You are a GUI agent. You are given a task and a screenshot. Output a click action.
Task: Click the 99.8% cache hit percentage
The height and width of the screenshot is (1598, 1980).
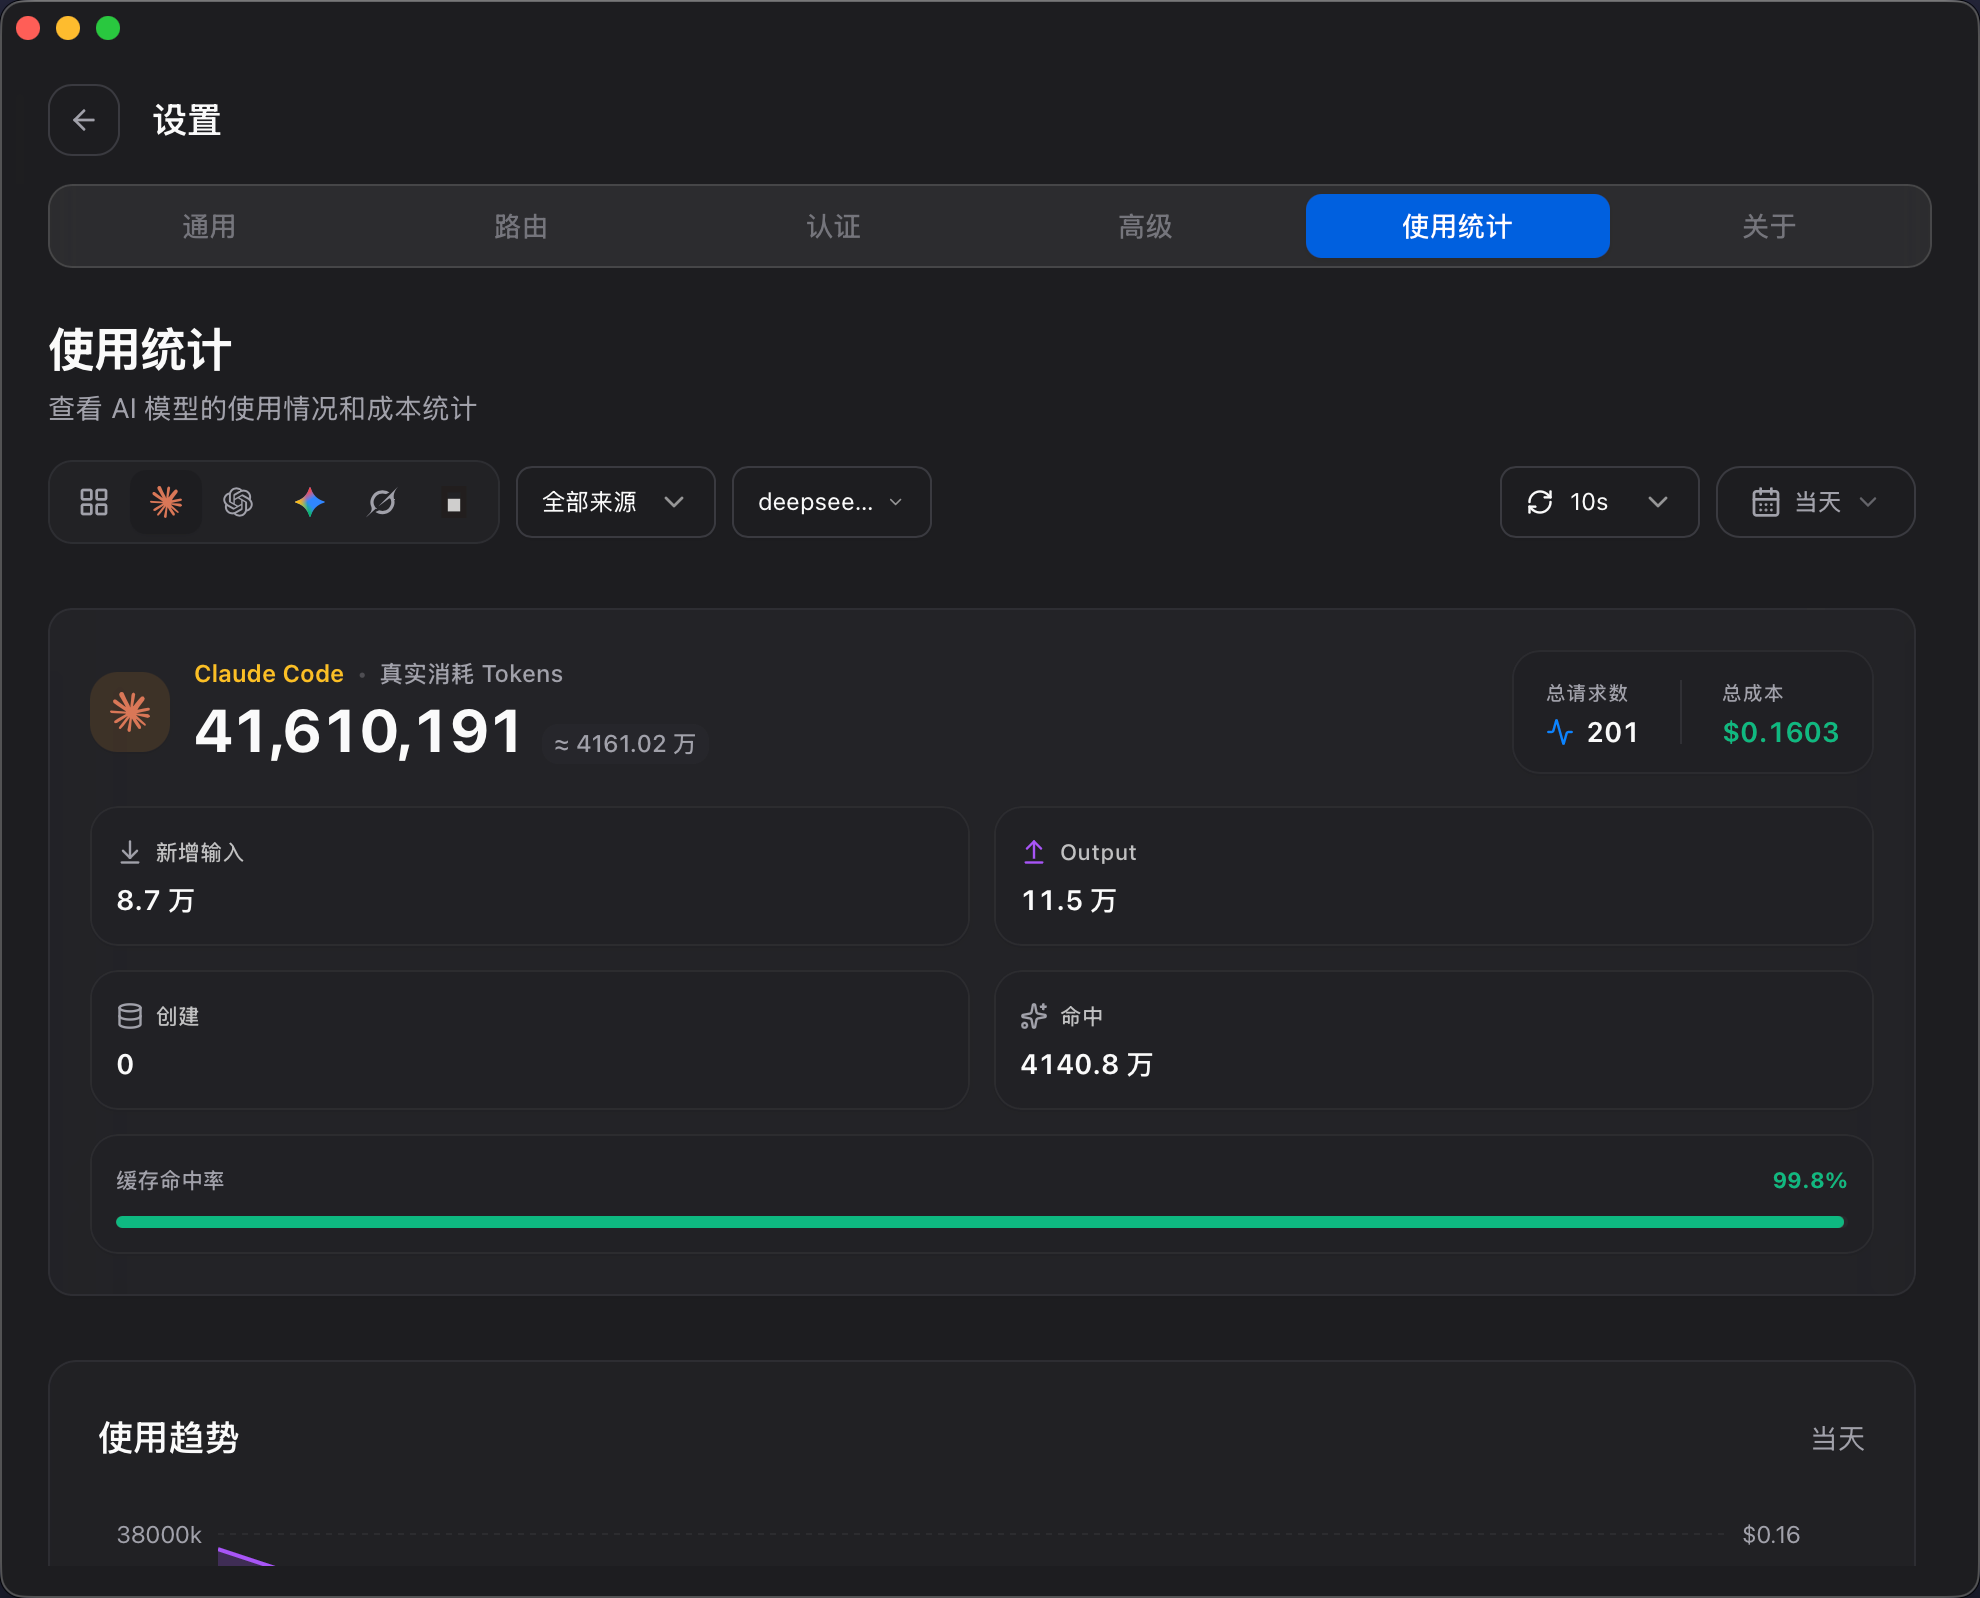click(x=1810, y=1180)
